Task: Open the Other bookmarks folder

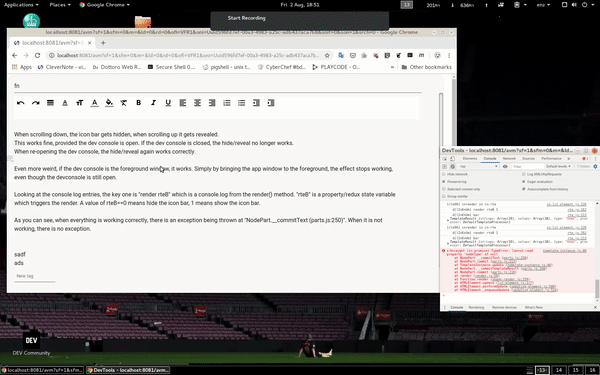Action: point(426,67)
